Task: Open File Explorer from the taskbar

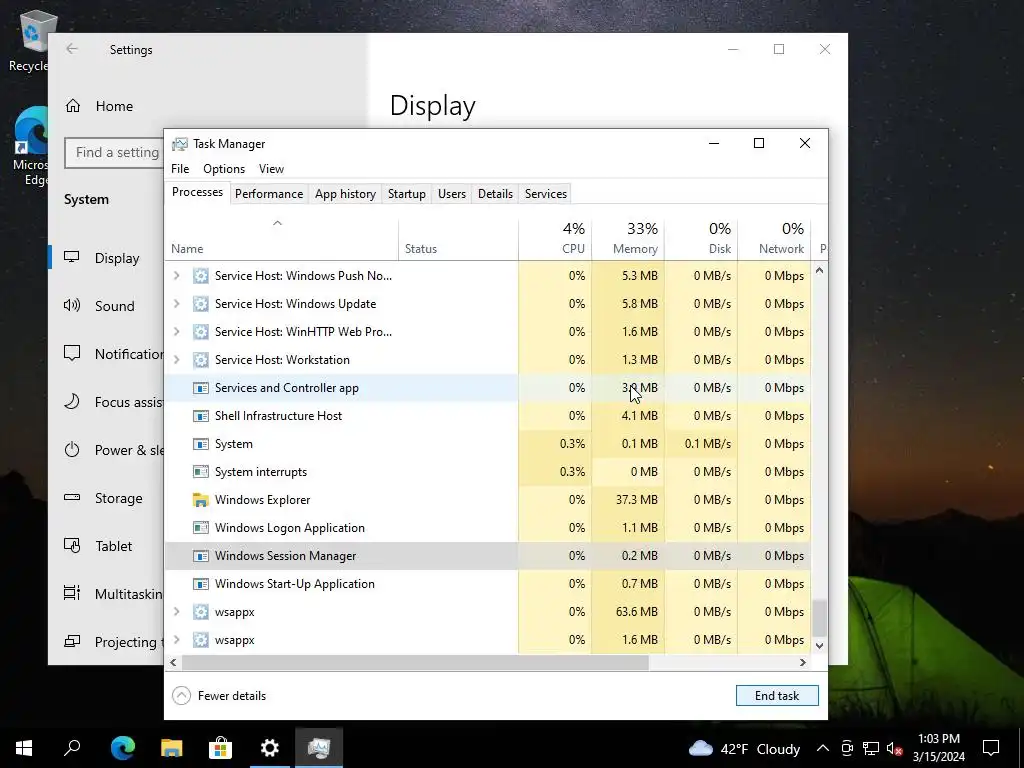Action: coord(172,748)
